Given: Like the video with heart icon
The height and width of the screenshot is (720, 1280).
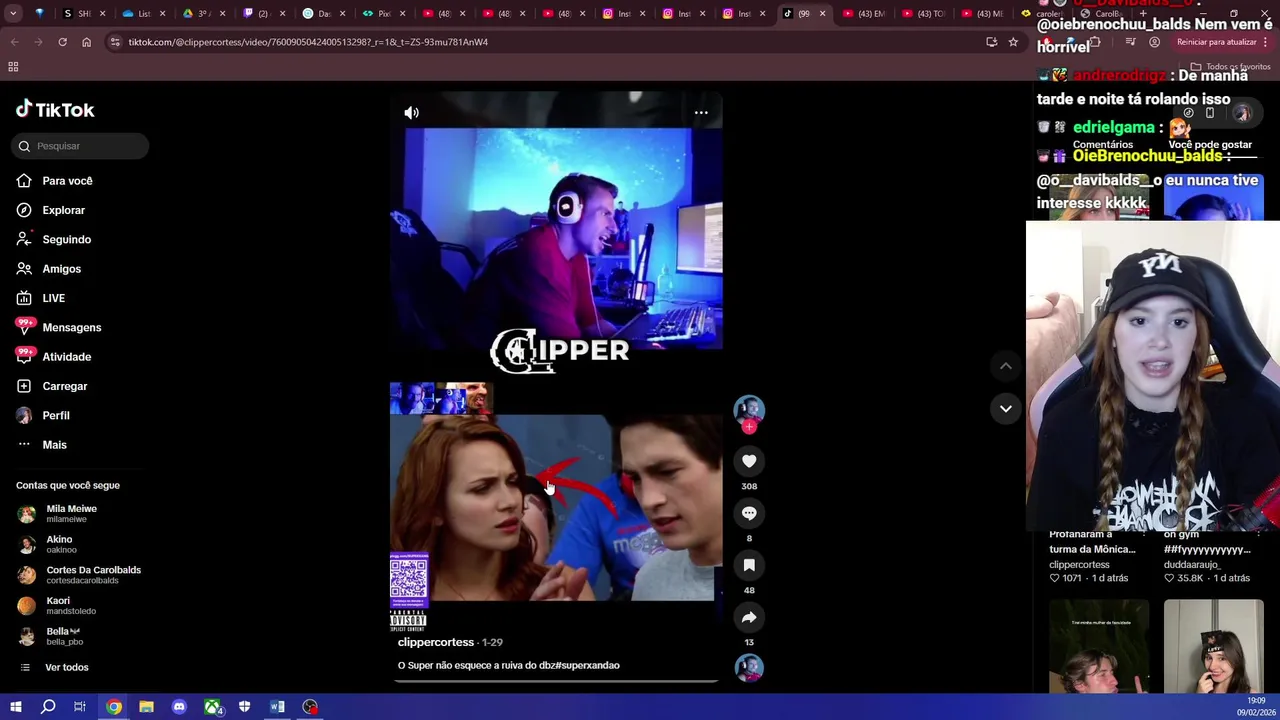Looking at the screenshot, I should coord(749,461).
